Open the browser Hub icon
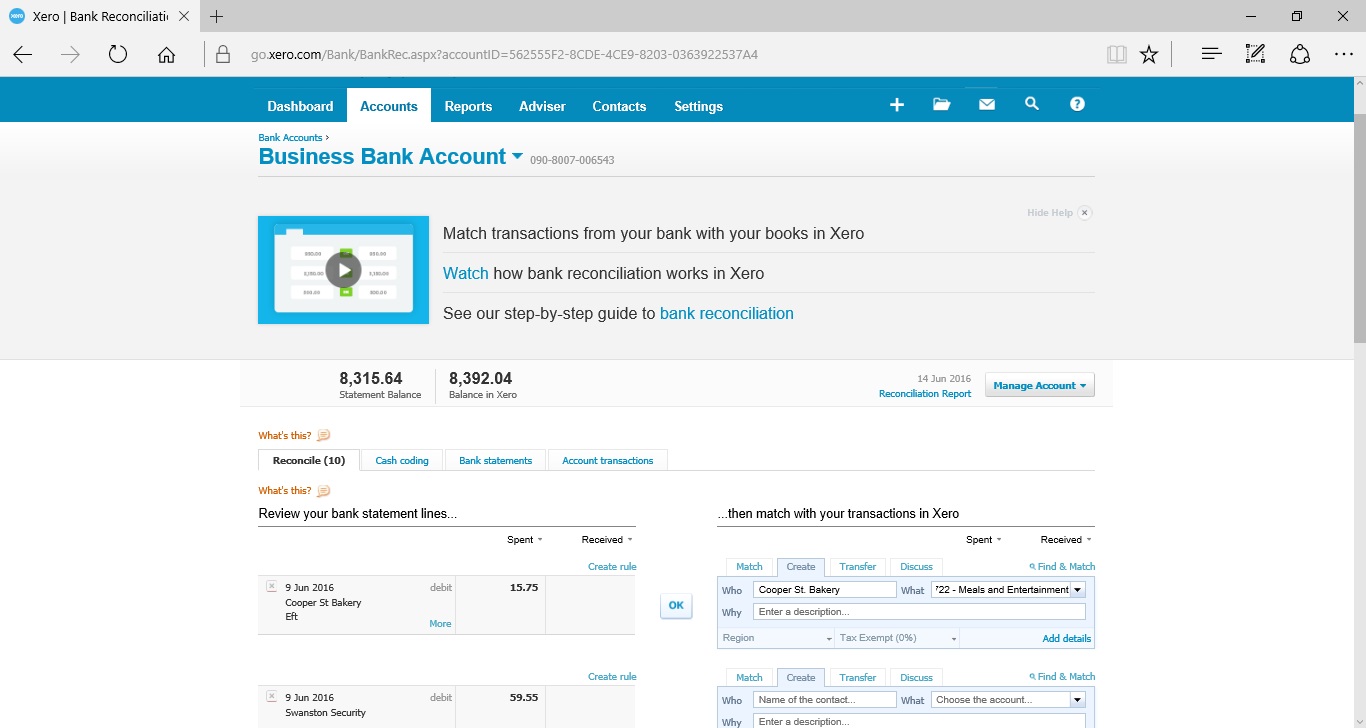This screenshot has height=728, width=1366. (1211, 54)
